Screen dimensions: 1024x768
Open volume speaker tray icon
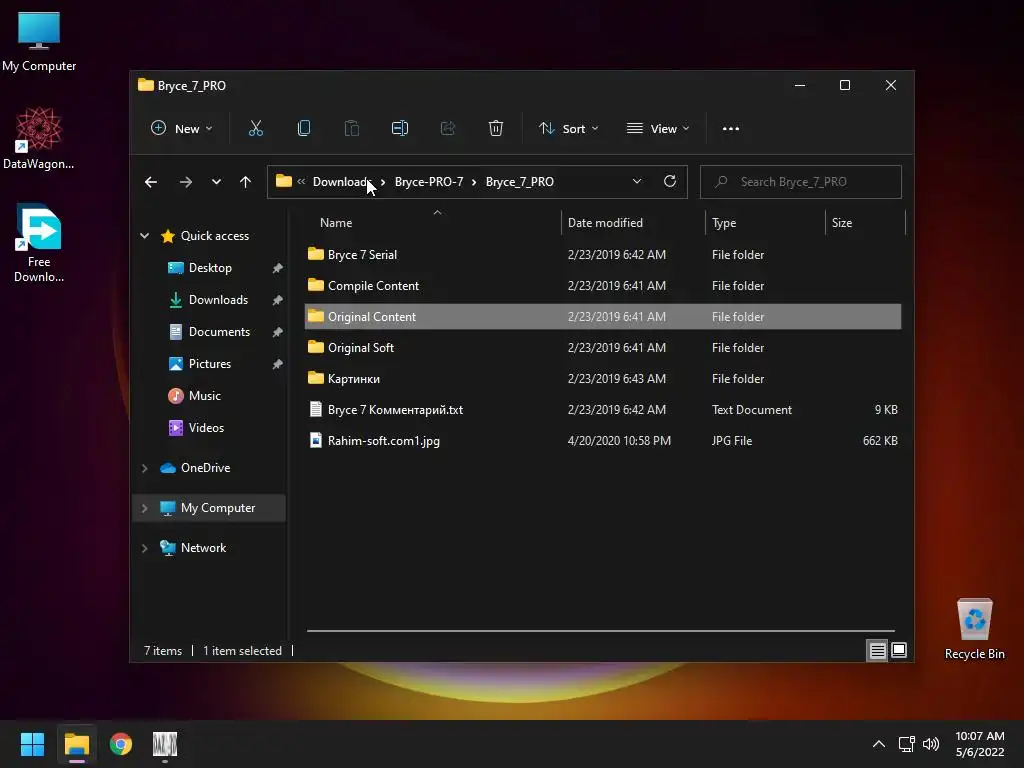931,744
